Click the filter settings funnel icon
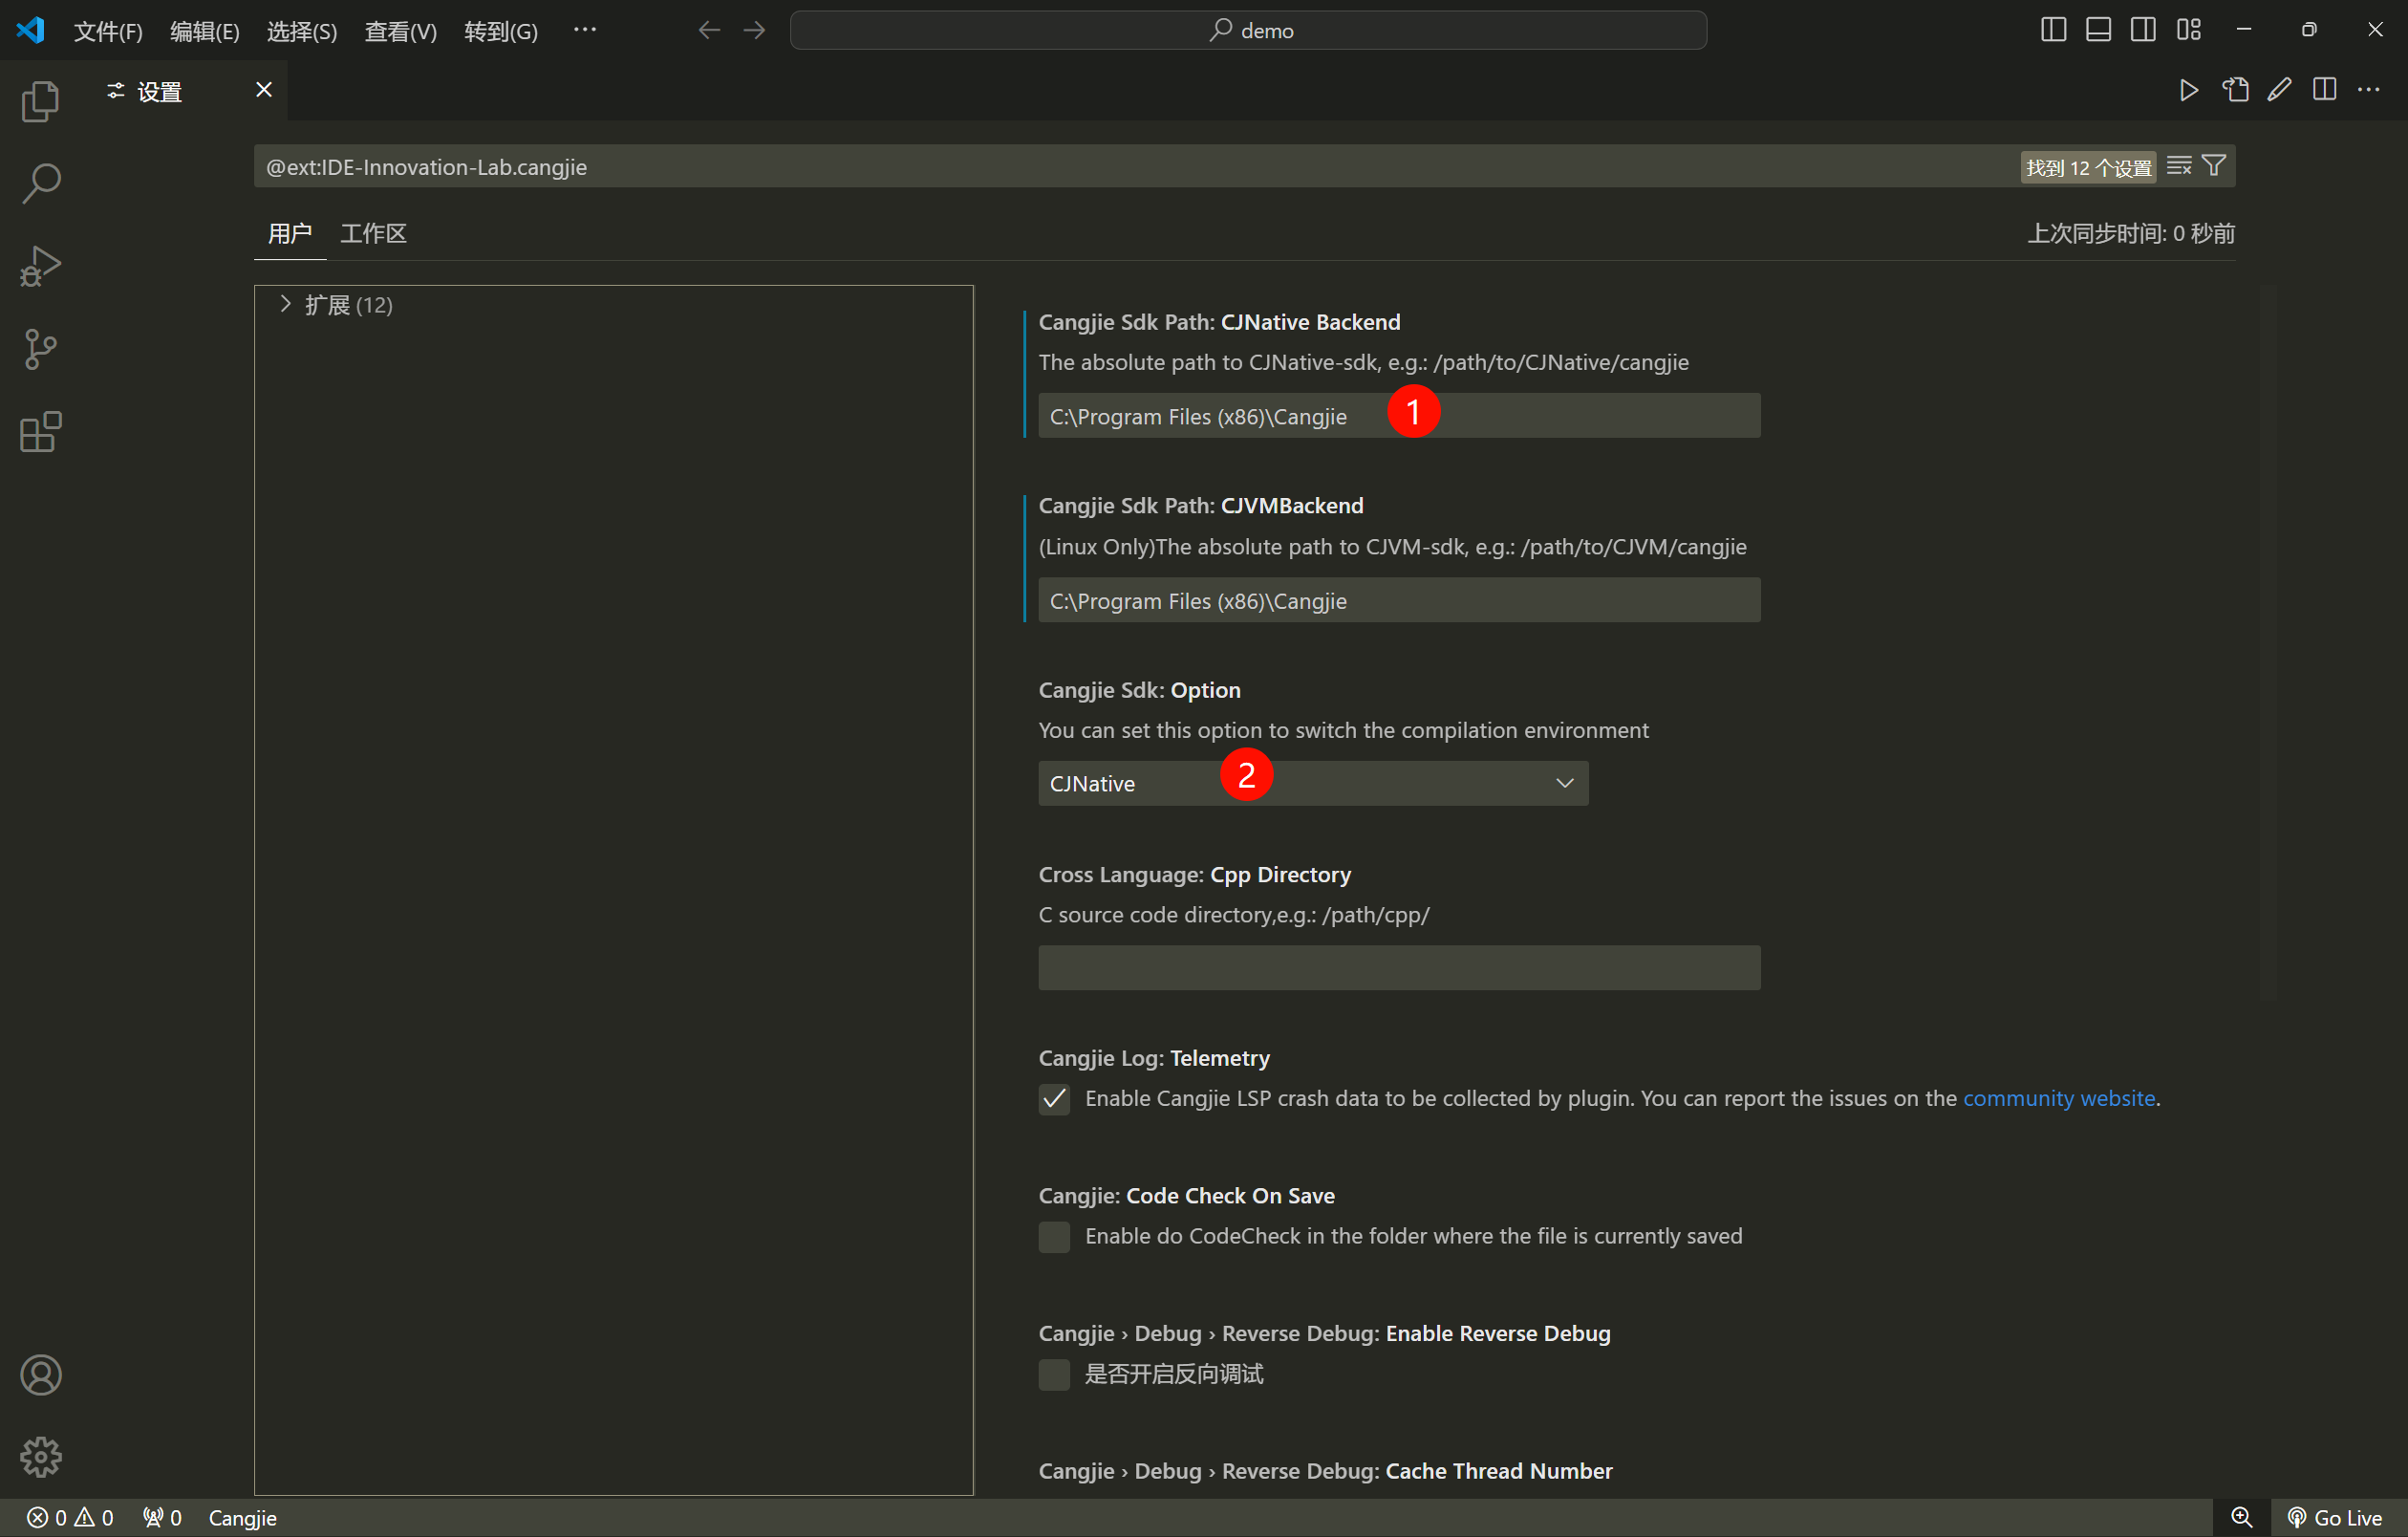The width and height of the screenshot is (2408, 1537). click(2214, 166)
